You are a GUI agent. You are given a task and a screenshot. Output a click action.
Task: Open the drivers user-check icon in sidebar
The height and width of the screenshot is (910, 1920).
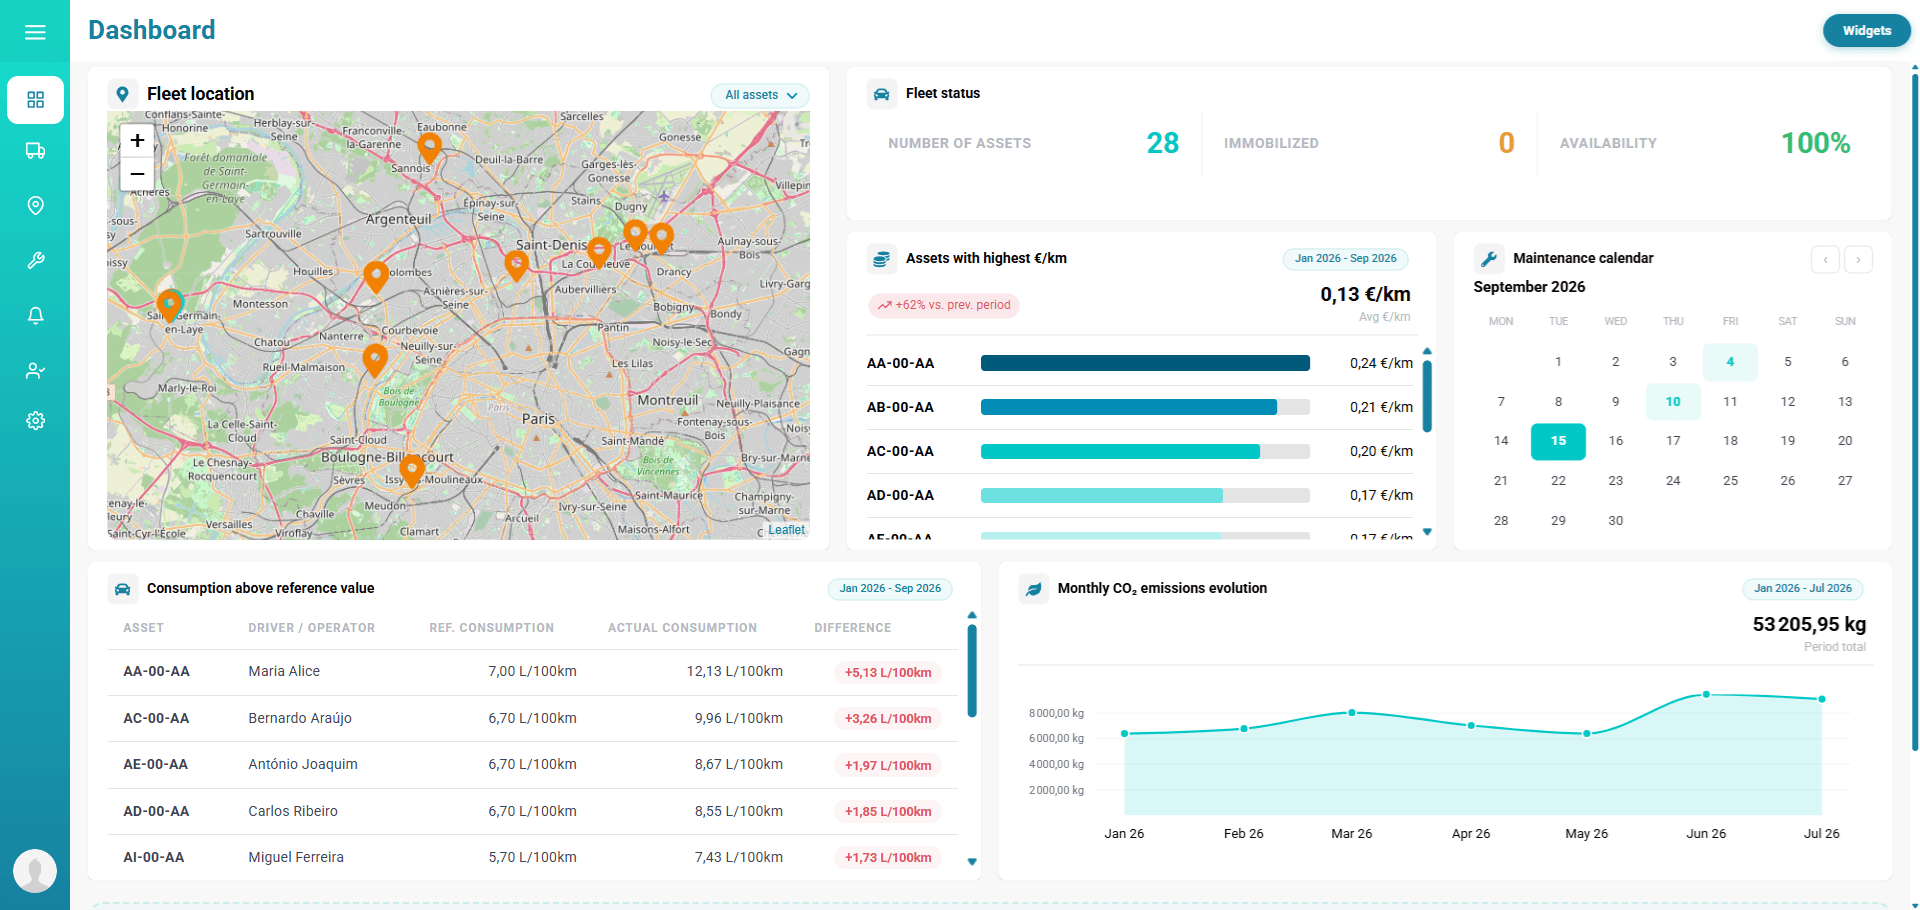pyautogui.click(x=35, y=370)
